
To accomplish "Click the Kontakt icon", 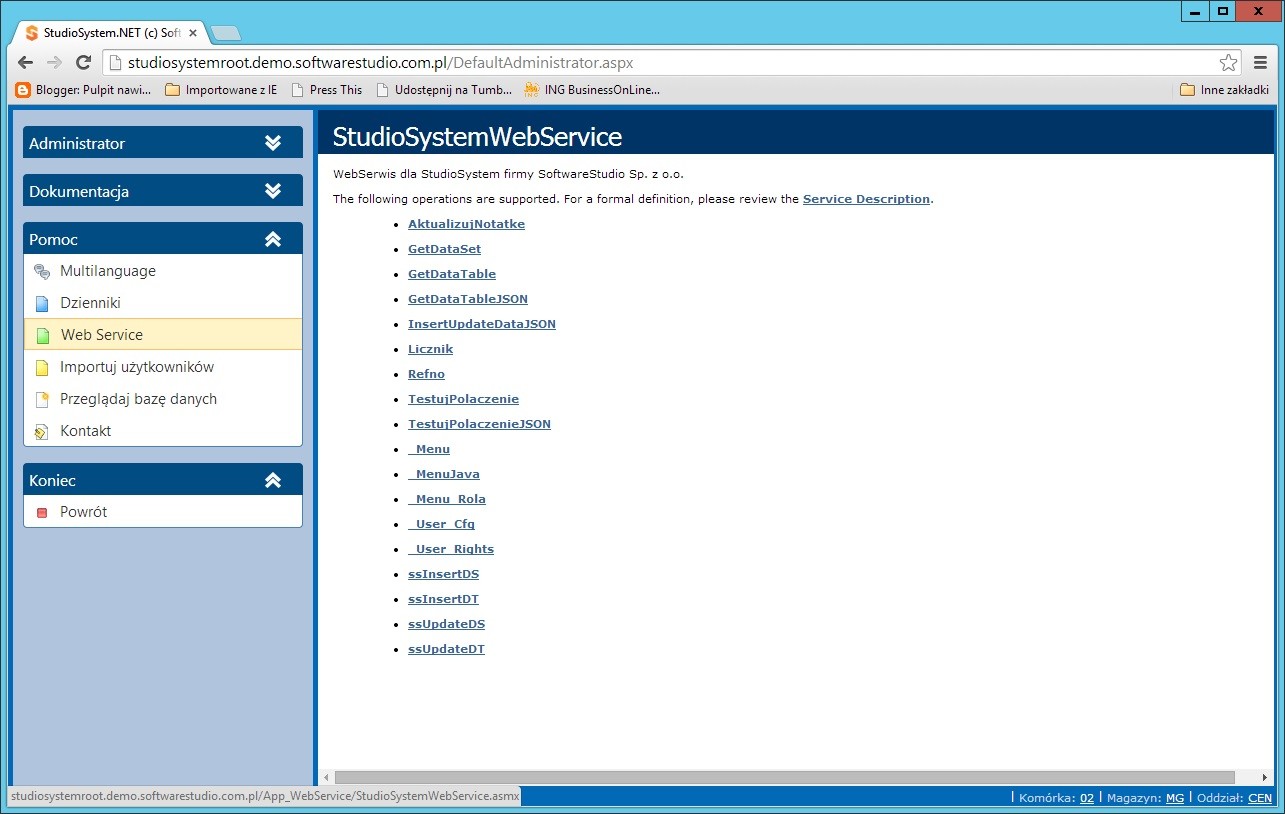I will [x=41, y=431].
